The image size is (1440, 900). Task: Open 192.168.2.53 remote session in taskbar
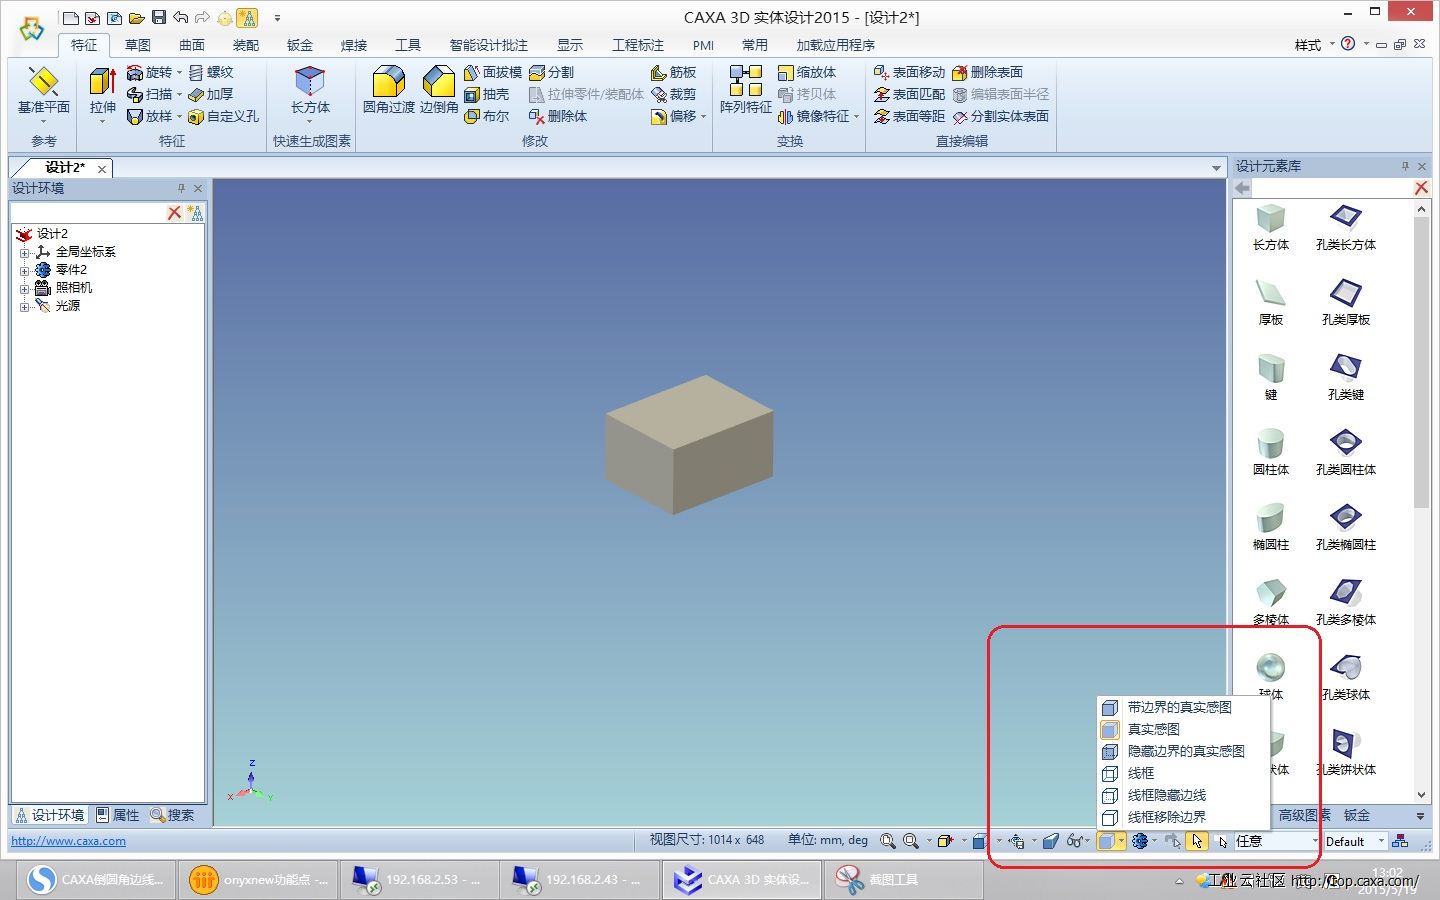tap(419, 880)
